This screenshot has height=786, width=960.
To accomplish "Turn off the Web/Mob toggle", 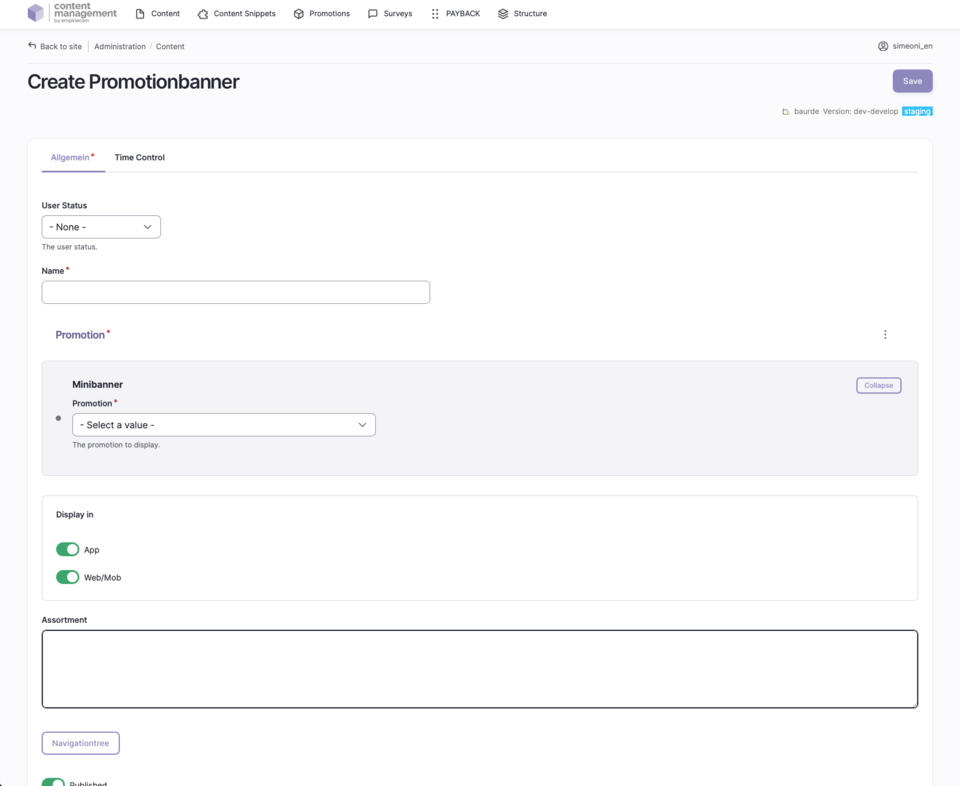I will [x=67, y=577].
